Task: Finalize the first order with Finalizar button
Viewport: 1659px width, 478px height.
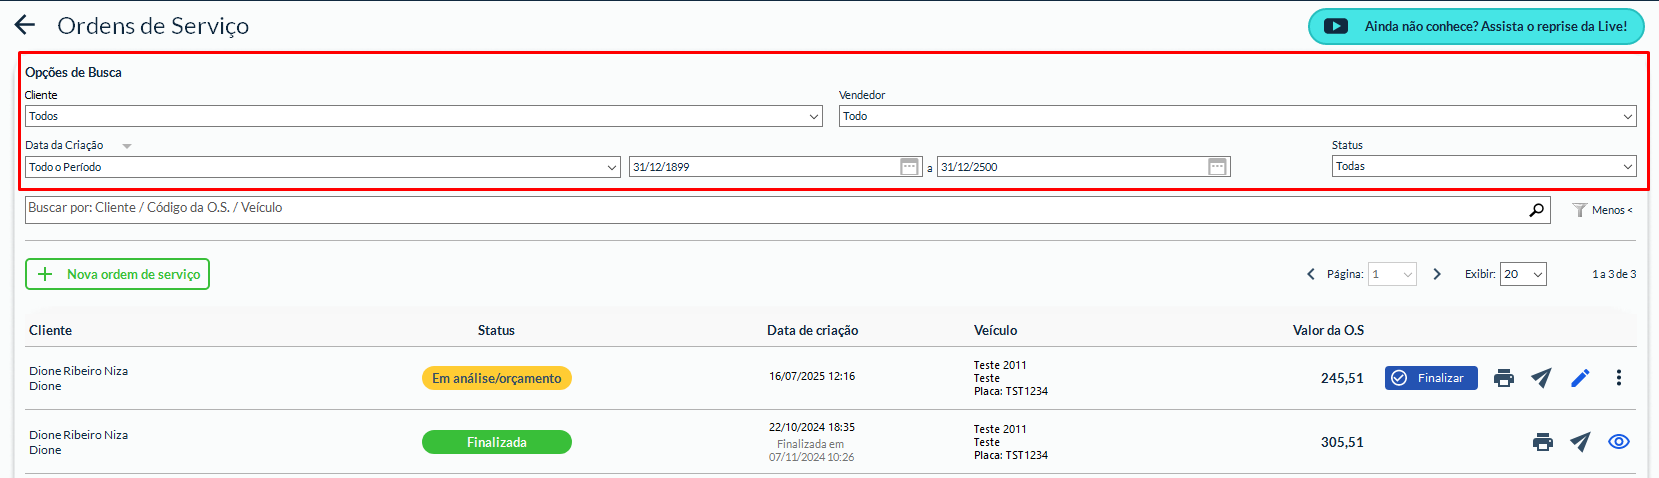Action: pyautogui.click(x=1430, y=378)
